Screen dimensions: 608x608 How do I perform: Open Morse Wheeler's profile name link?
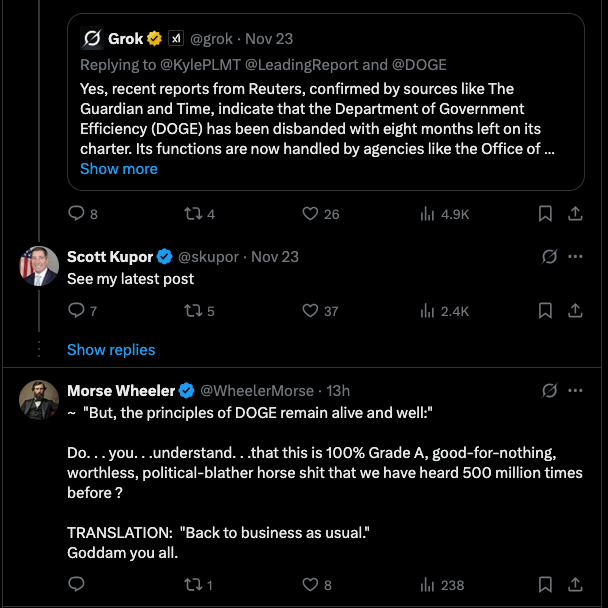click(x=120, y=391)
